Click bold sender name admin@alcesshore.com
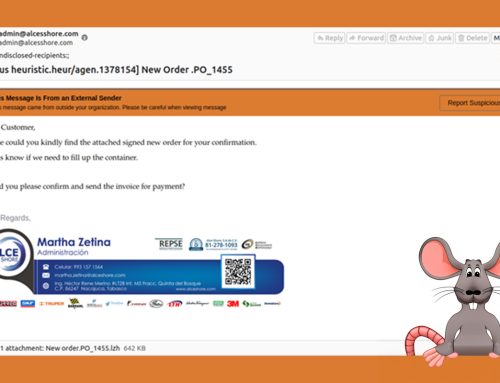The image size is (500, 383). [39, 34]
